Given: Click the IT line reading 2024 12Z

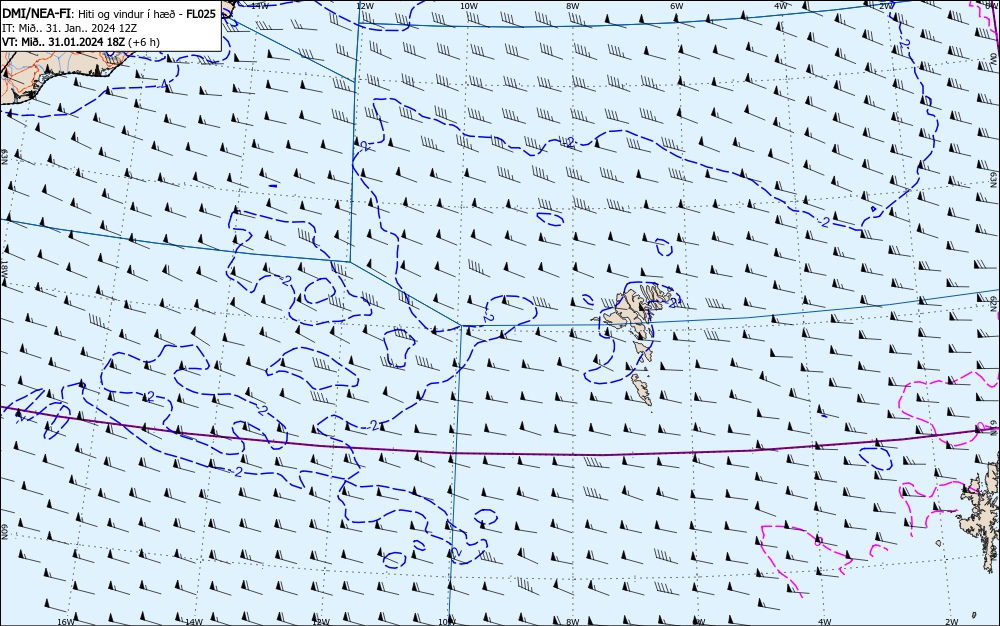Looking at the screenshot, I should coord(70,28).
